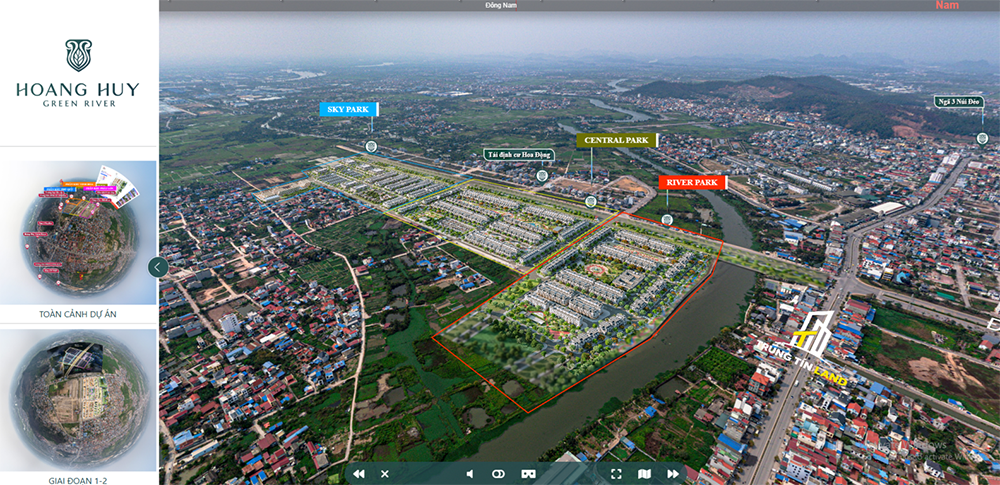Select the Ngã 3 Núi Đèo label
This screenshot has height=485, width=1000.
coord(959,102)
